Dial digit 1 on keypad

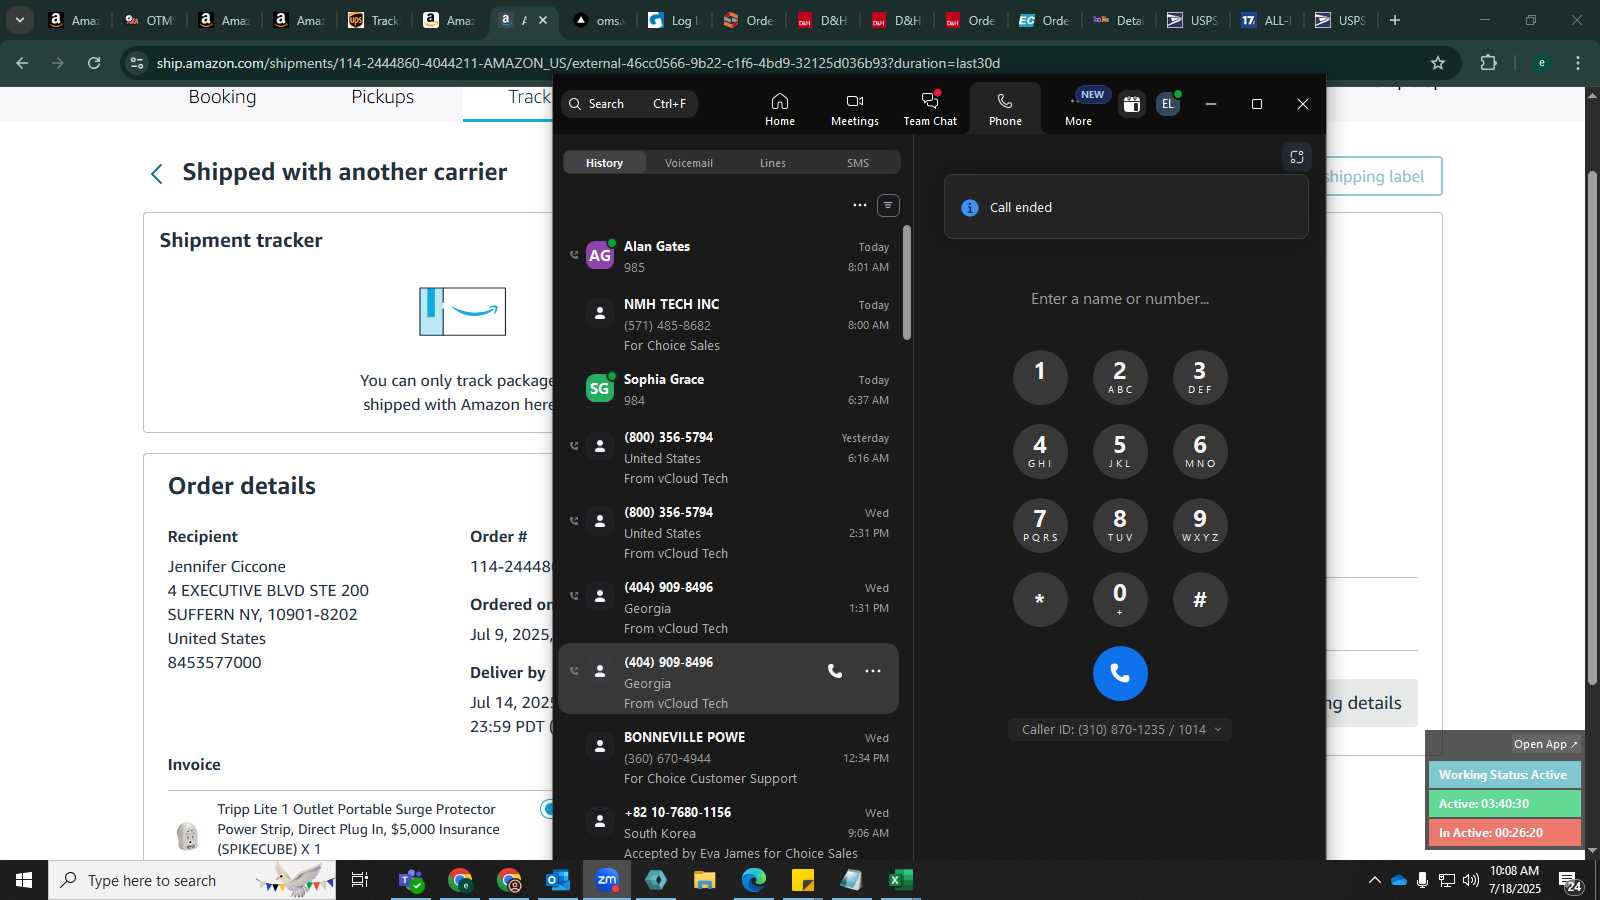pyautogui.click(x=1040, y=377)
